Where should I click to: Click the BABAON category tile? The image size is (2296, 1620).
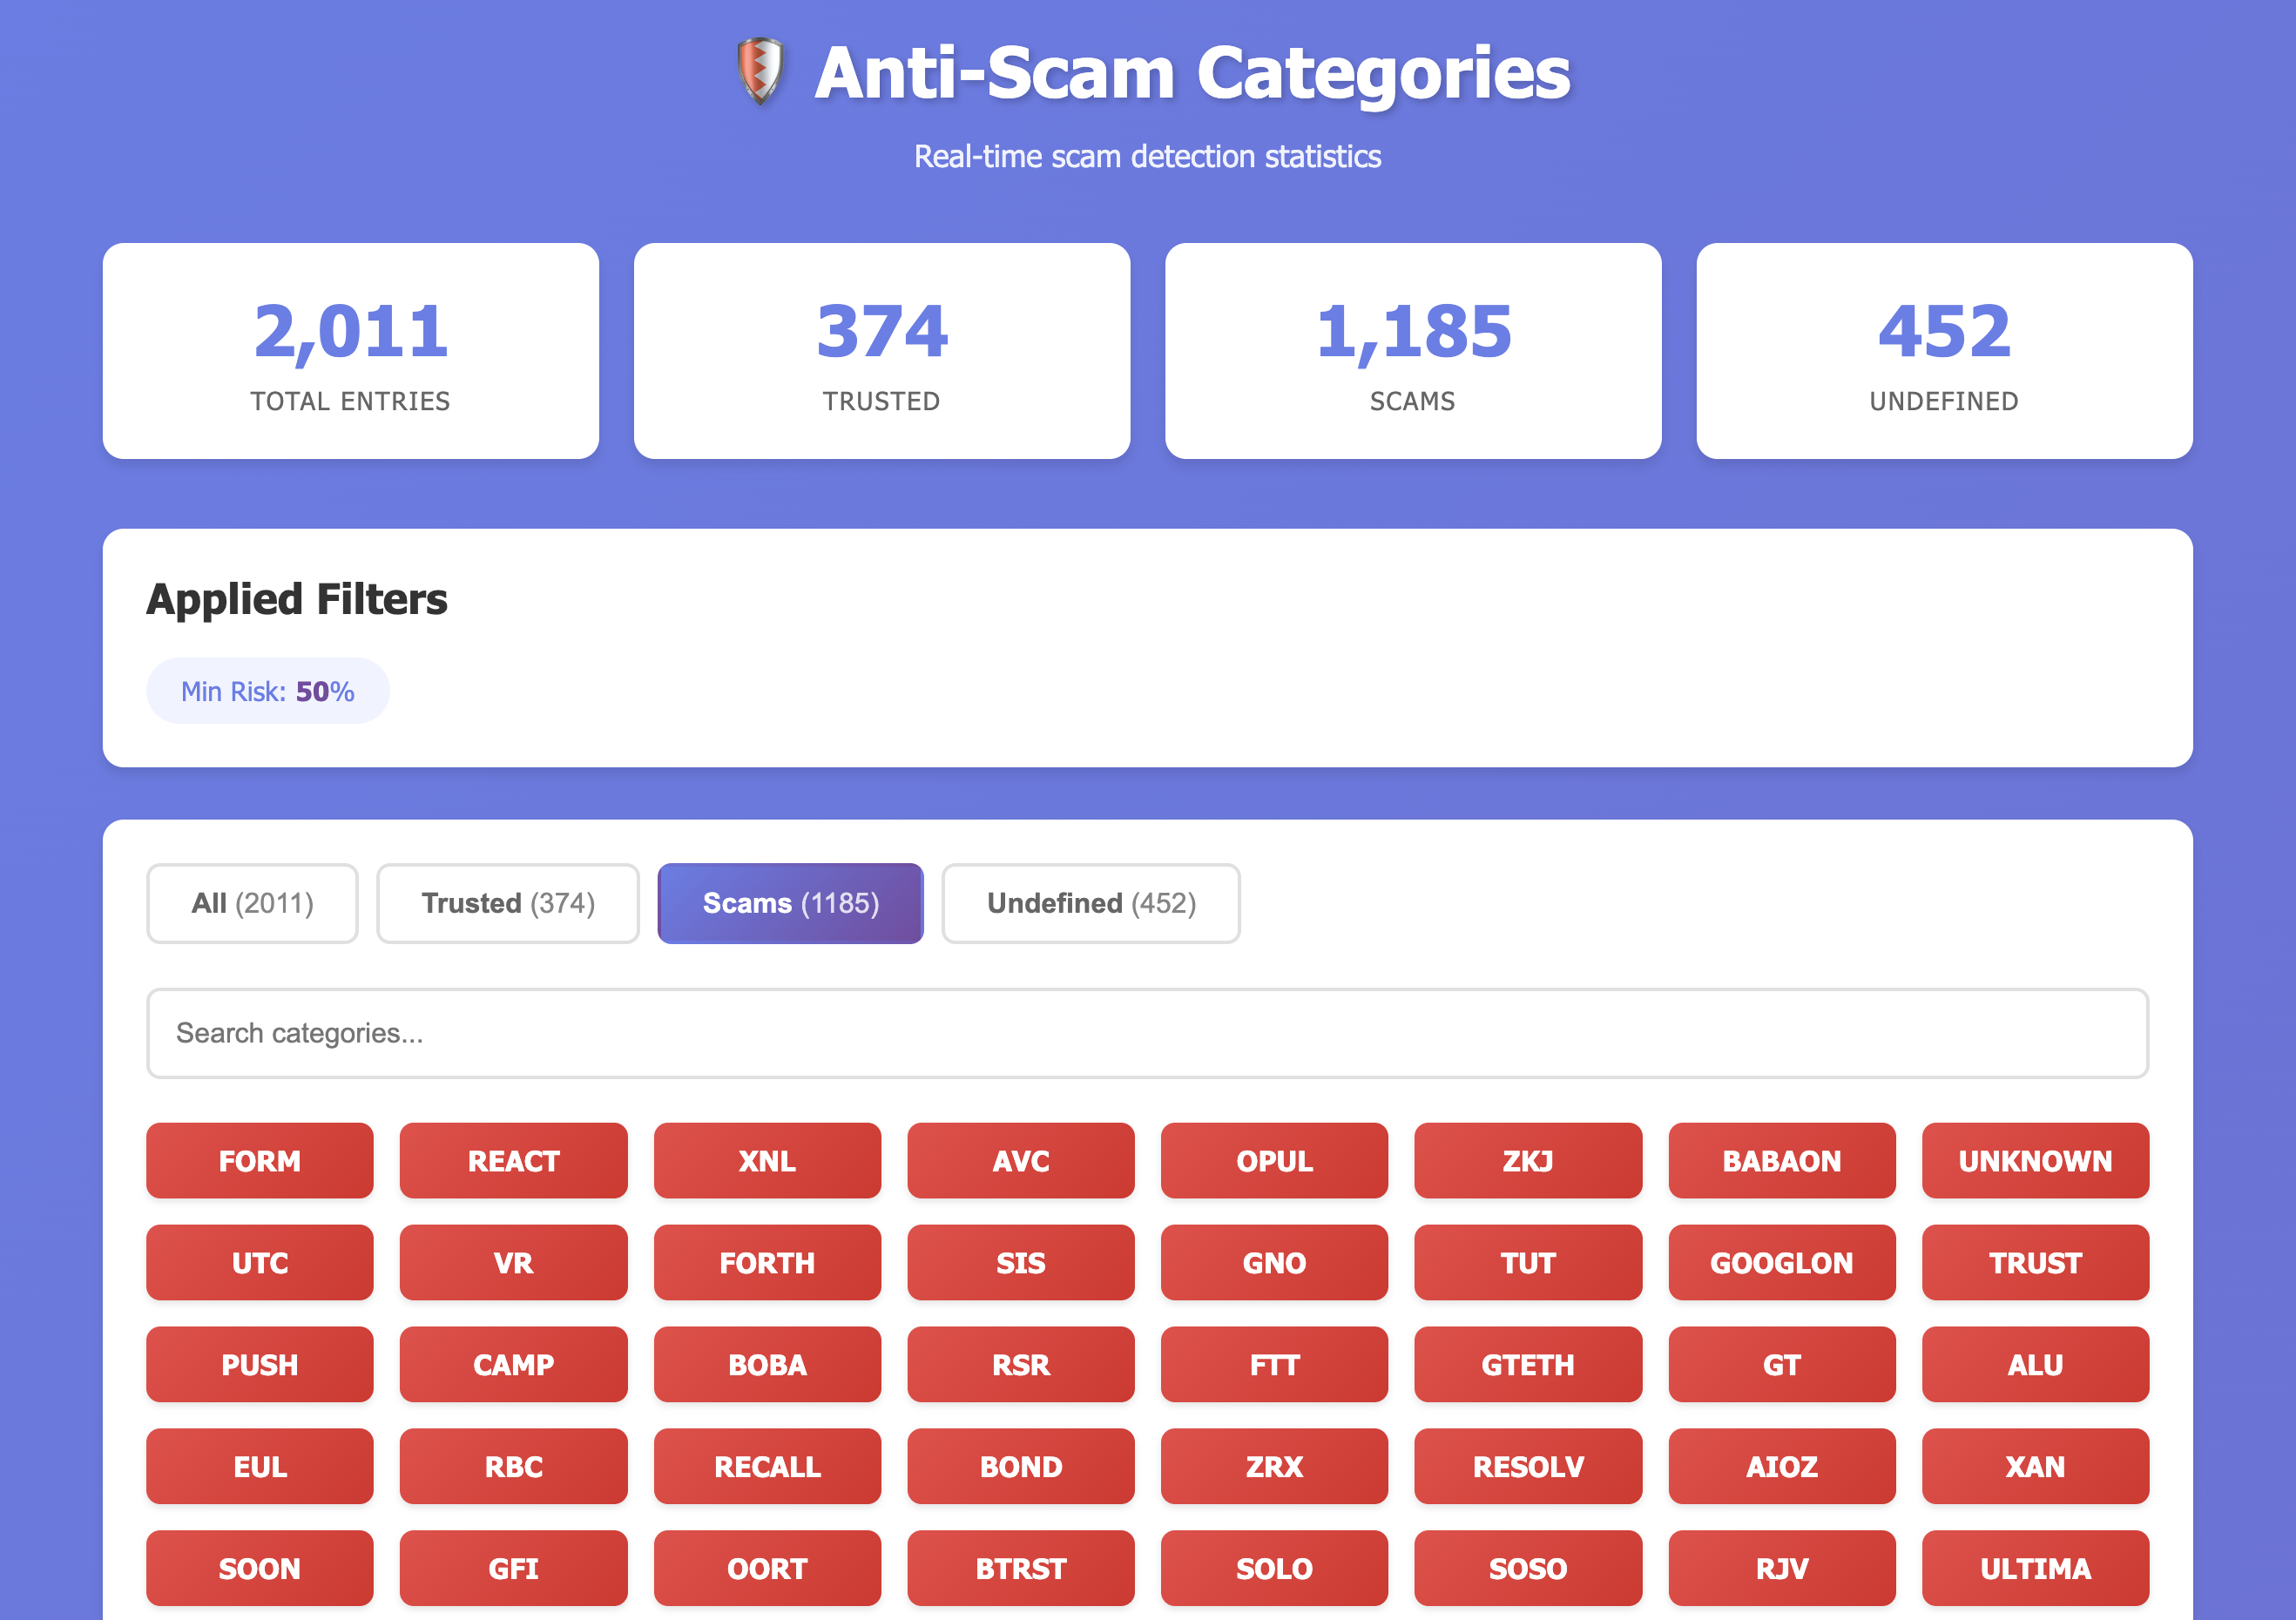[1782, 1161]
